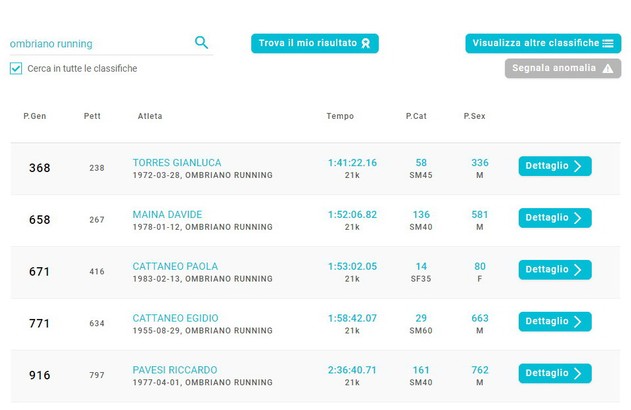Click general position 671
The image size is (631, 410).
click(x=39, y=272)
